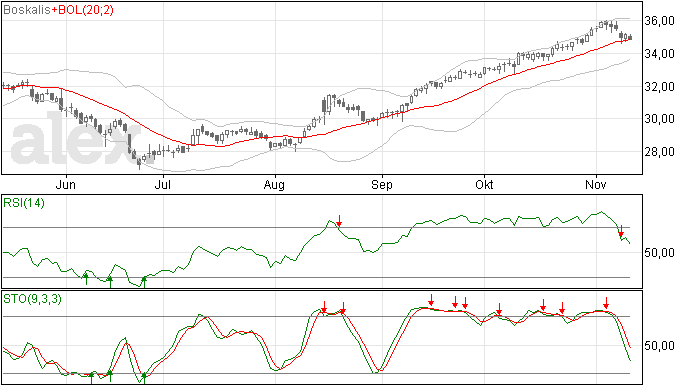Click the 36,00 price axis value
The height and width of the screenshot is (387, 690).
tap(659, 21)
